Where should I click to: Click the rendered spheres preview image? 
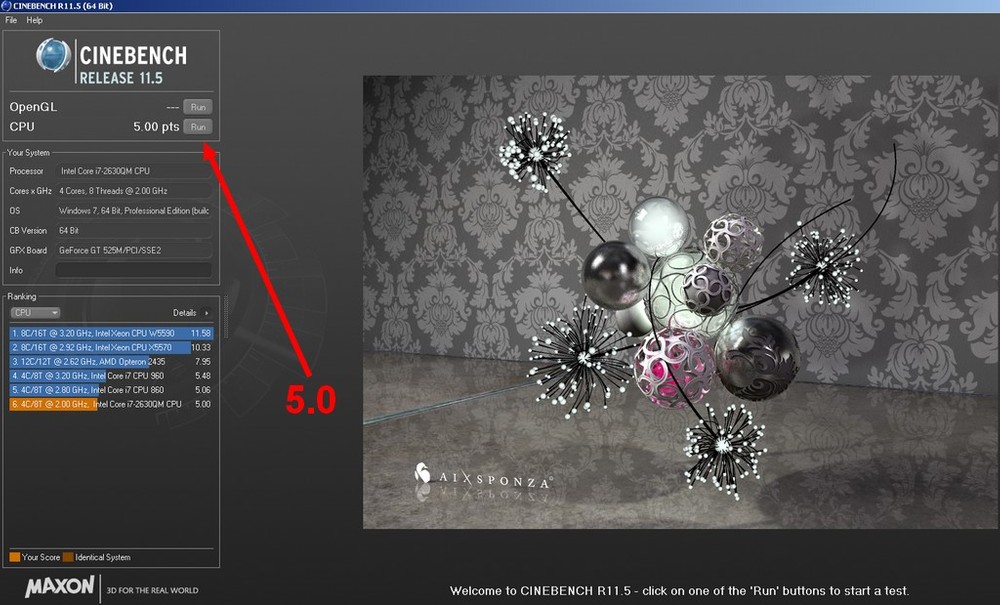[680, 300]
